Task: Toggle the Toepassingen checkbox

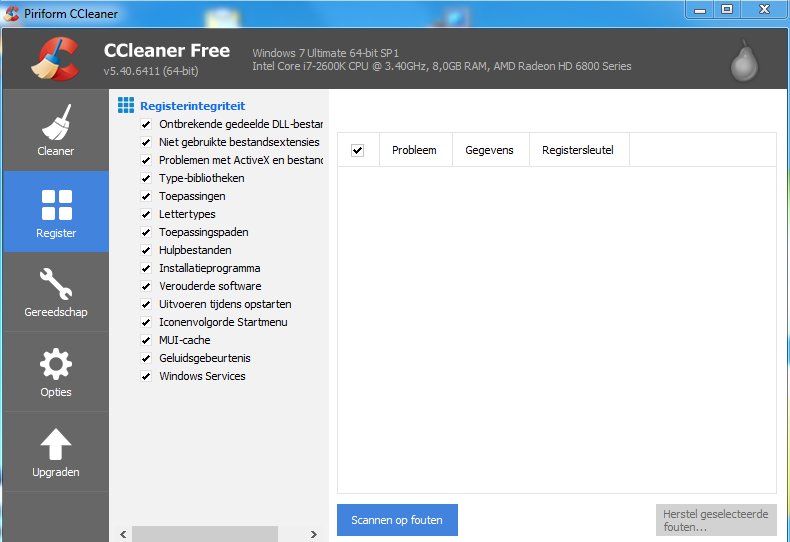Action: pyautogui.click(x=146, y=196)
